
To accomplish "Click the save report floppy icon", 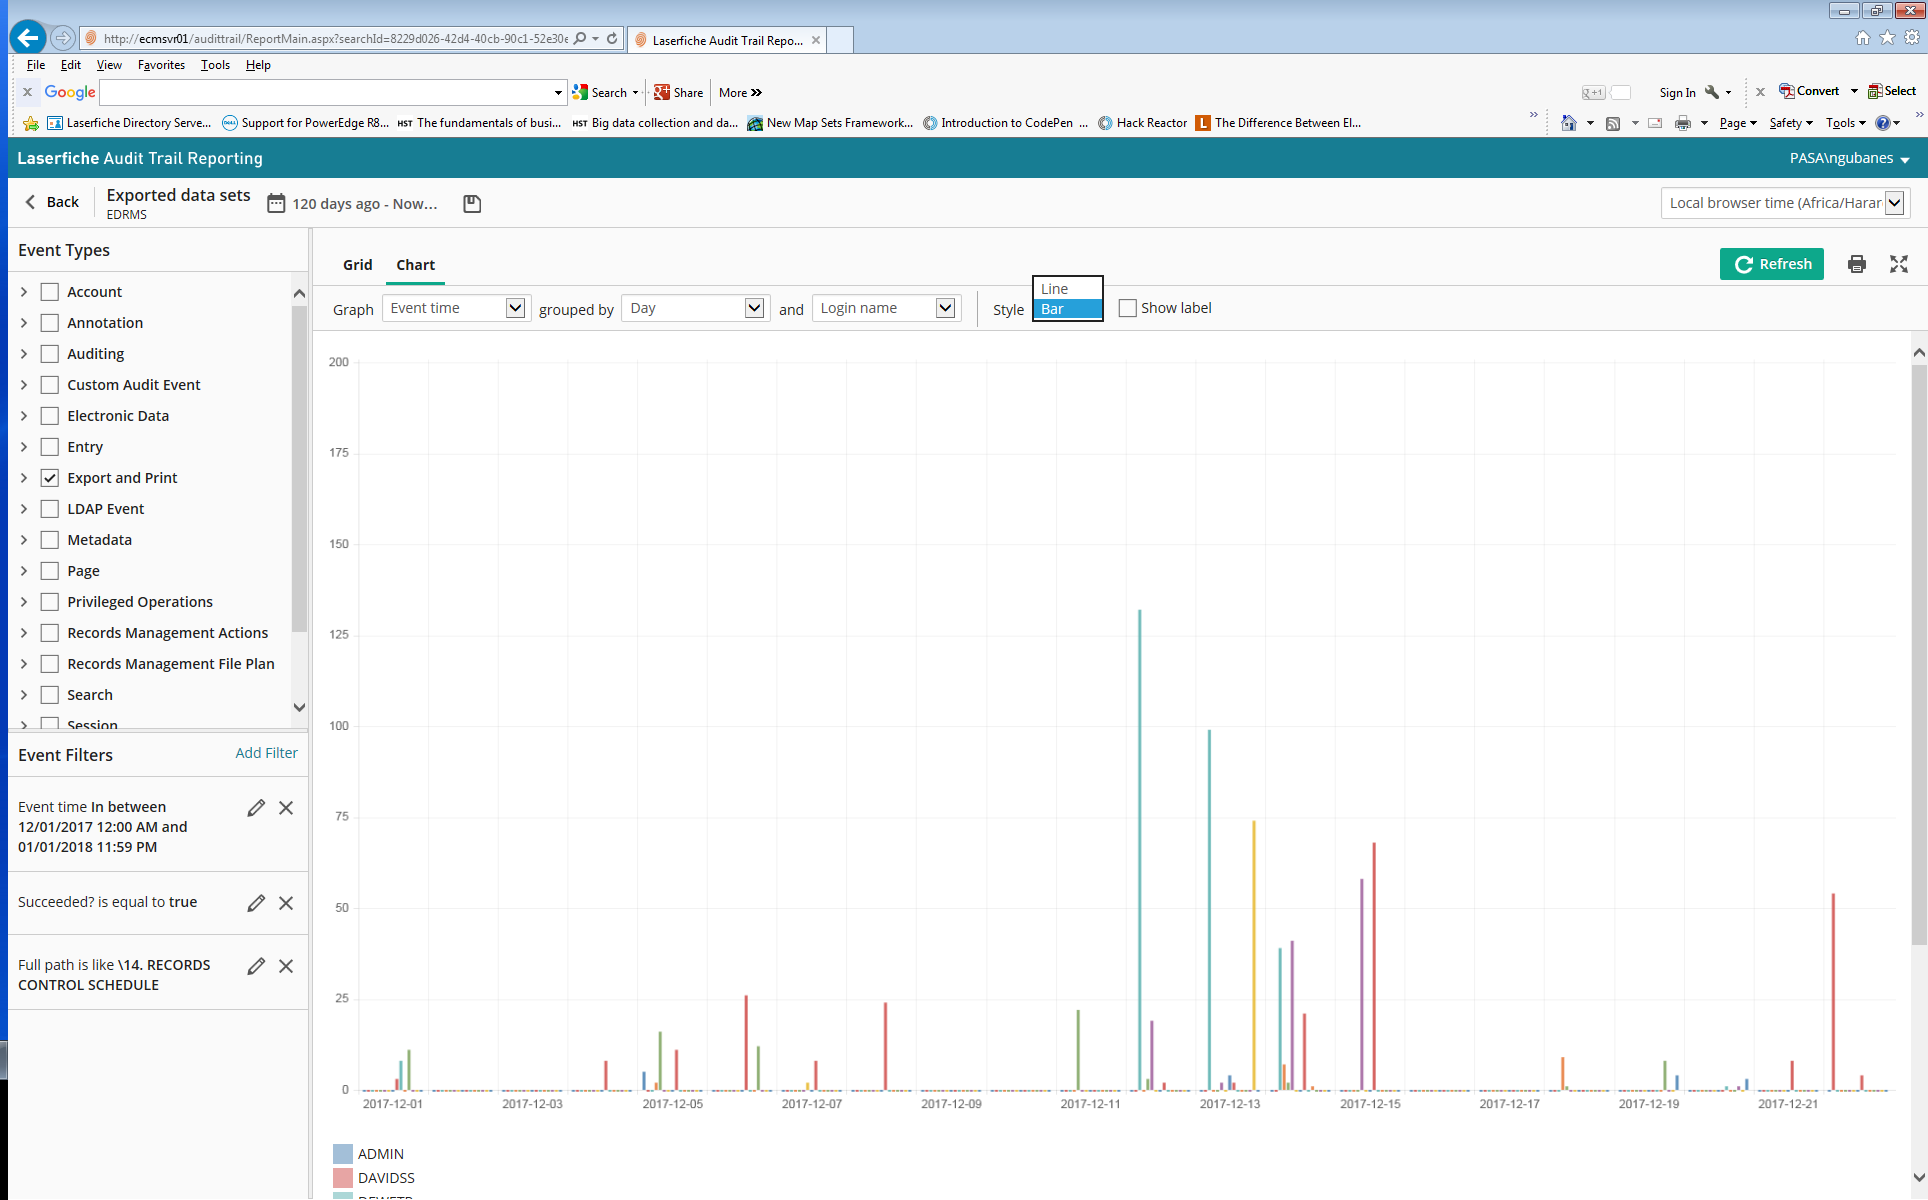I will pos(472,204).
